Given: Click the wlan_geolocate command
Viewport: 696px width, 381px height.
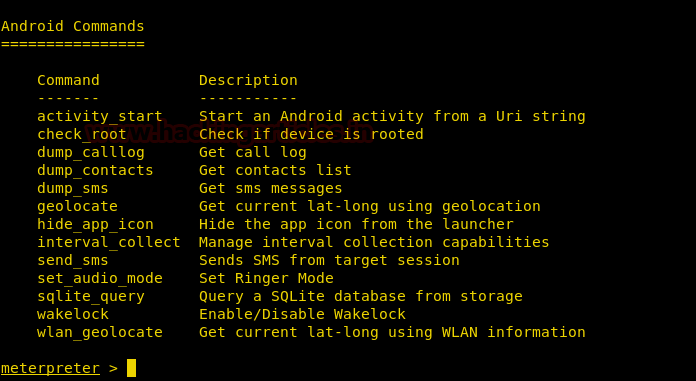Looking at the screenshot, I should [100, 333].
